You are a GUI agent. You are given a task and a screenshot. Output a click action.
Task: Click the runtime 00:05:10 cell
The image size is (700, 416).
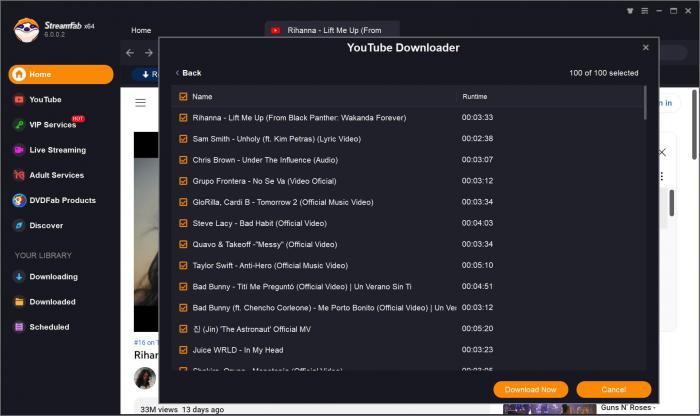tap(477, 265)
